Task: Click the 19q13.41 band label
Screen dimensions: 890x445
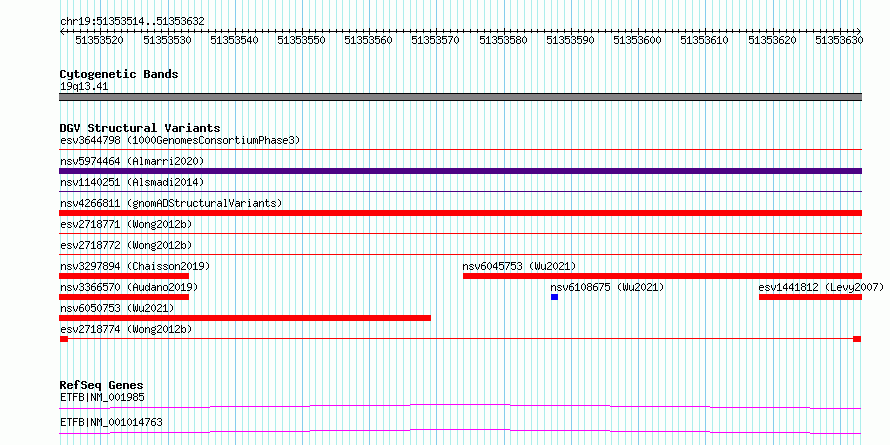Action: tap(84, 87)
